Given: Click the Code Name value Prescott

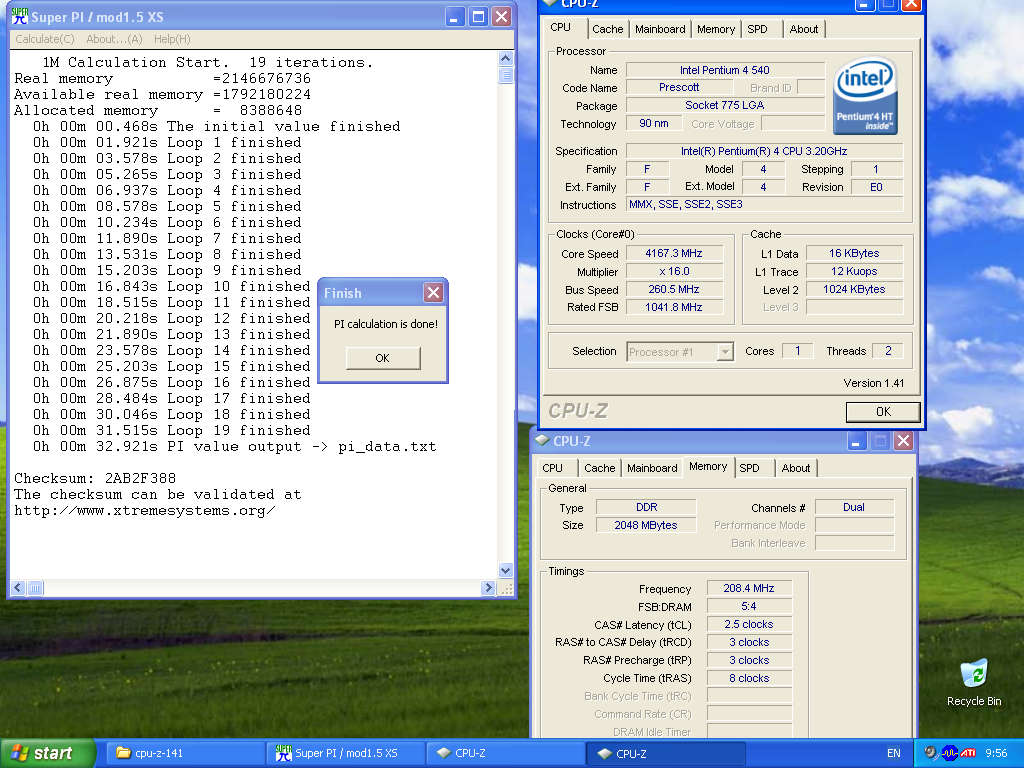Looking at the screenshot, I should click(679, 88).
